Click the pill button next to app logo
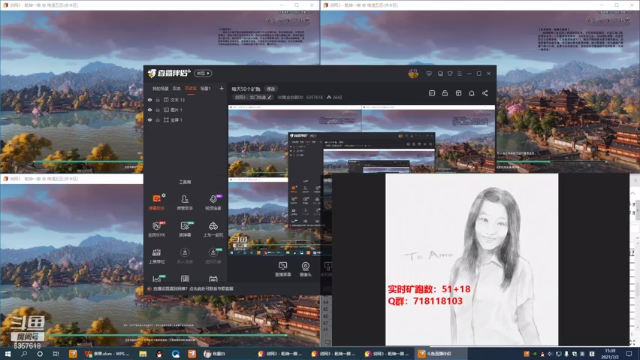Image resolution: width=640 pixels, height=360 pixels. (203, 73)
